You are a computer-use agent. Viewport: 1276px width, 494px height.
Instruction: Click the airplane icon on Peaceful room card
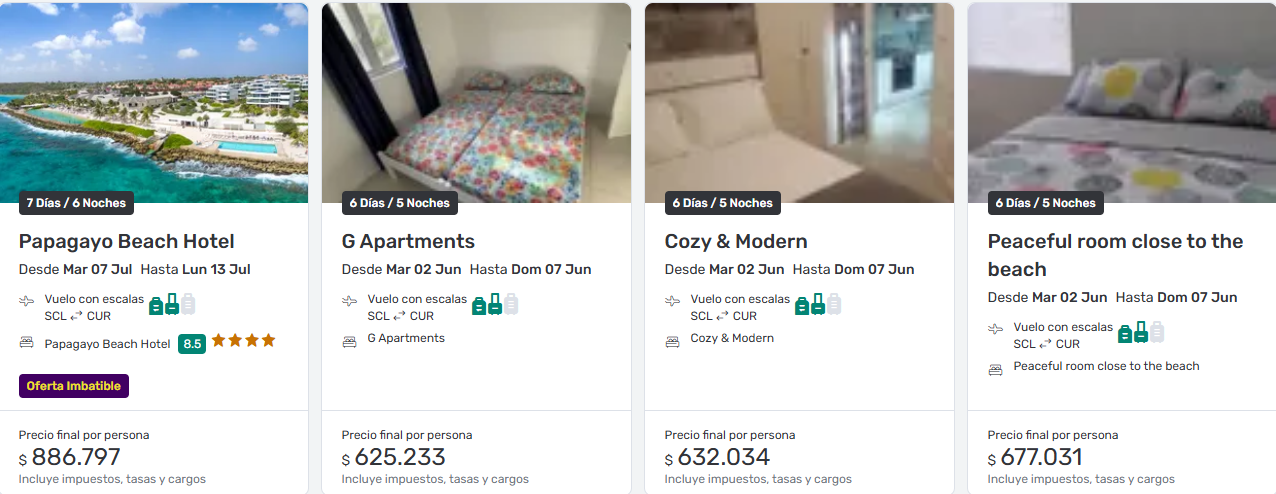pyautogui.click(x=996, y=328)
